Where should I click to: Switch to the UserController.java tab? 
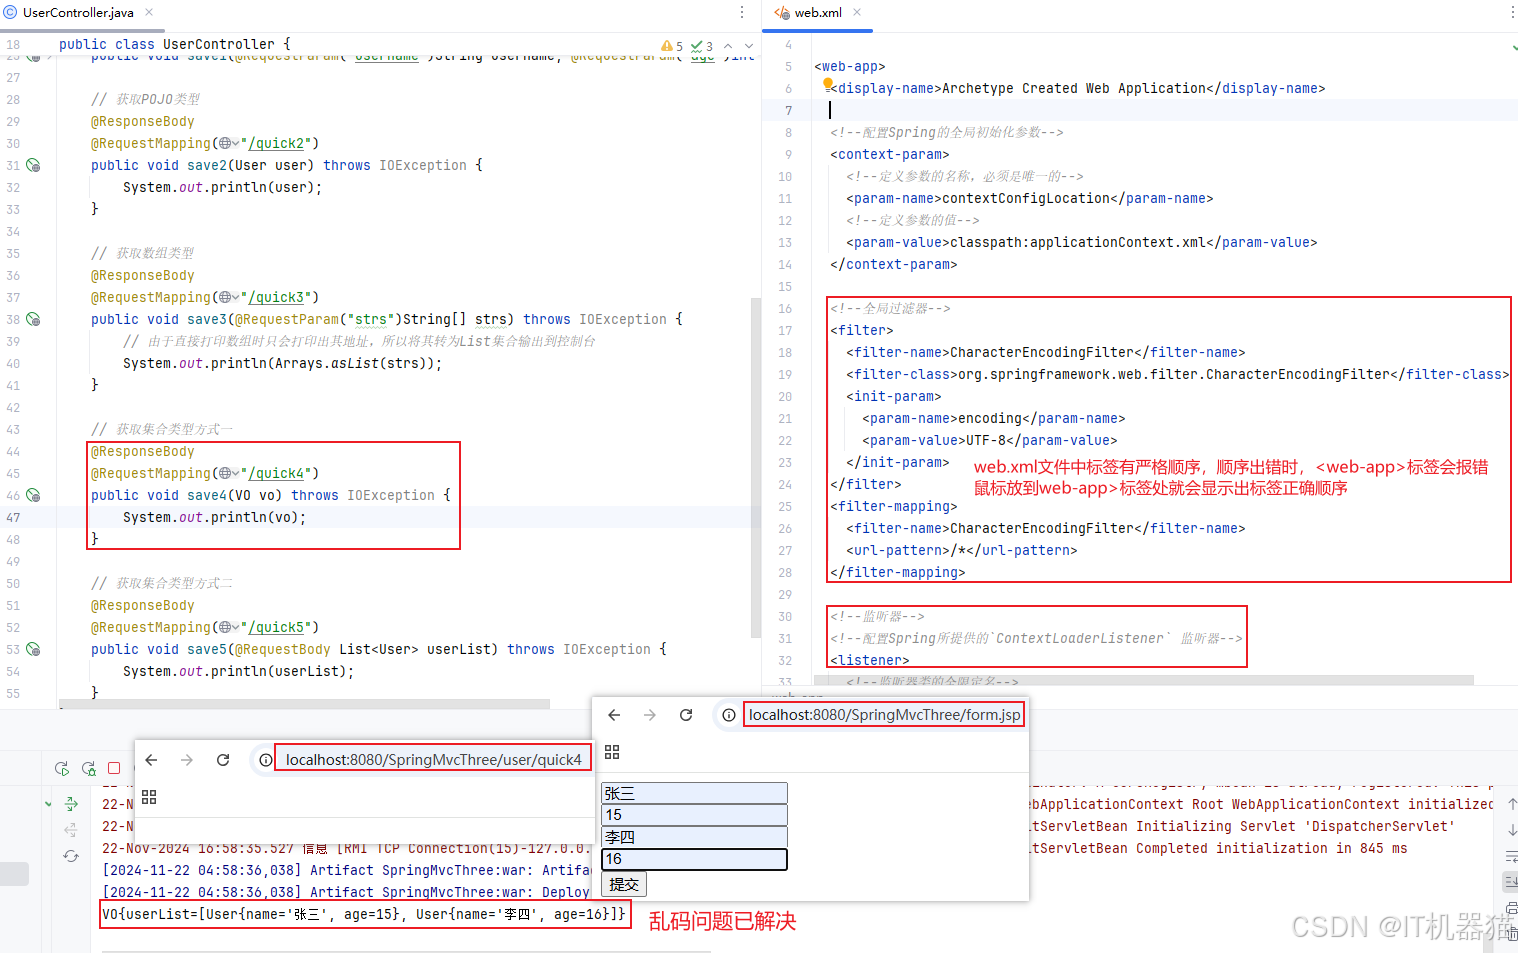(78, 13)
